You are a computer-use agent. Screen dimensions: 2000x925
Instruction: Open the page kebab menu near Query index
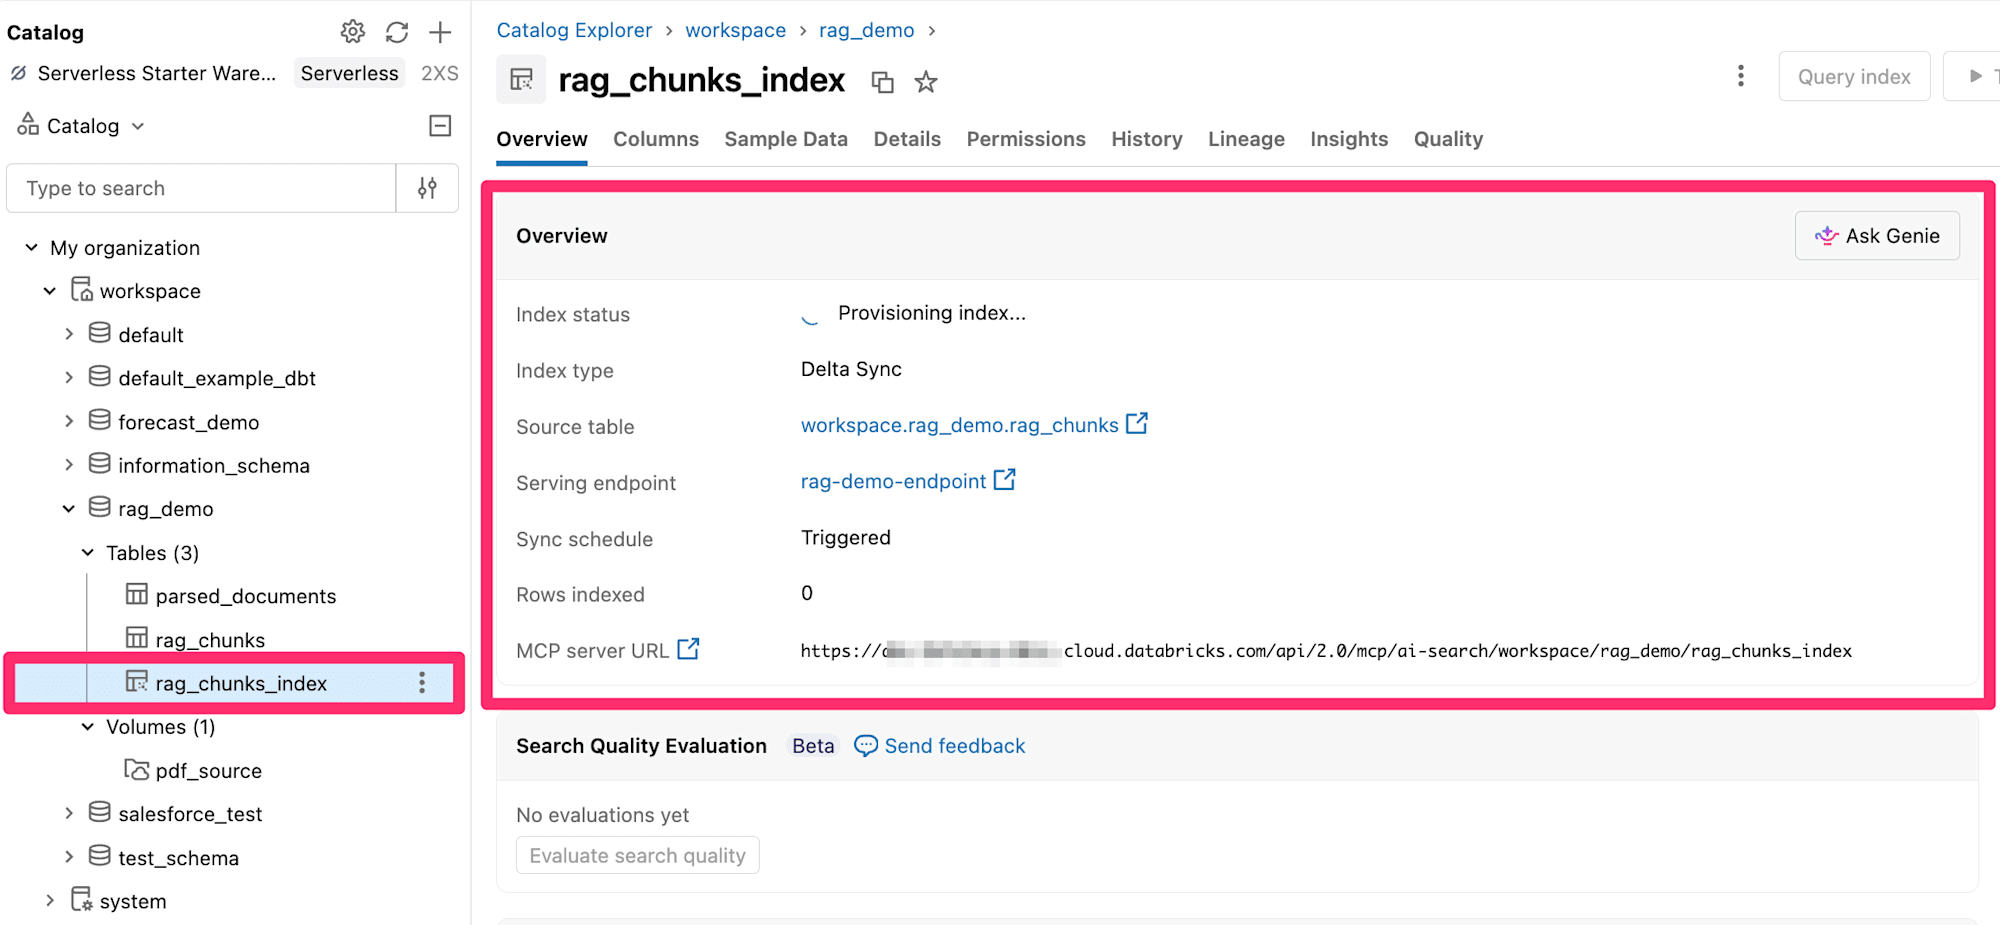pyautogui.click(x=1741, y=76)
